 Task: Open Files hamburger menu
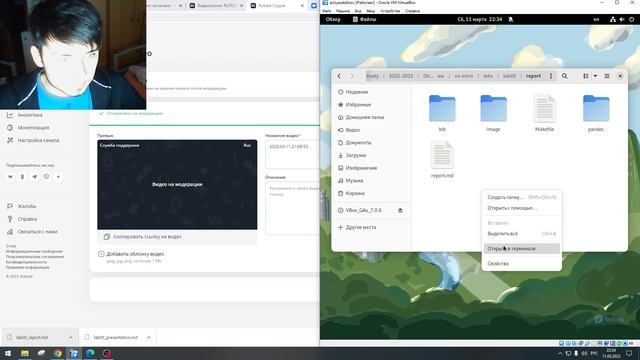[607, 76]
